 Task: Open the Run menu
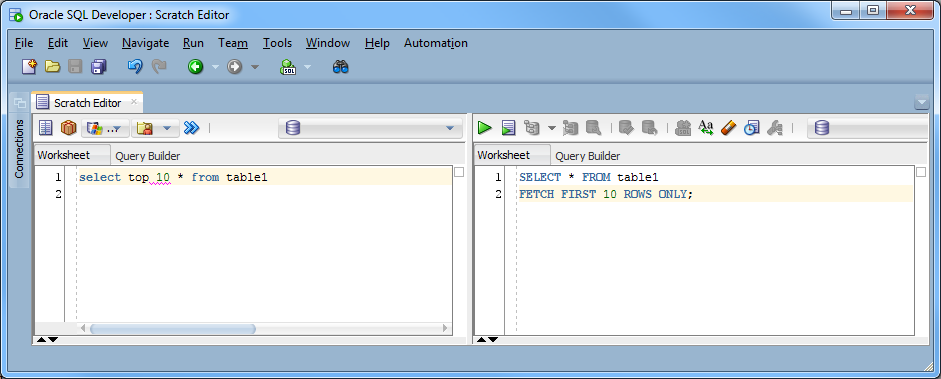click(193, 43)
